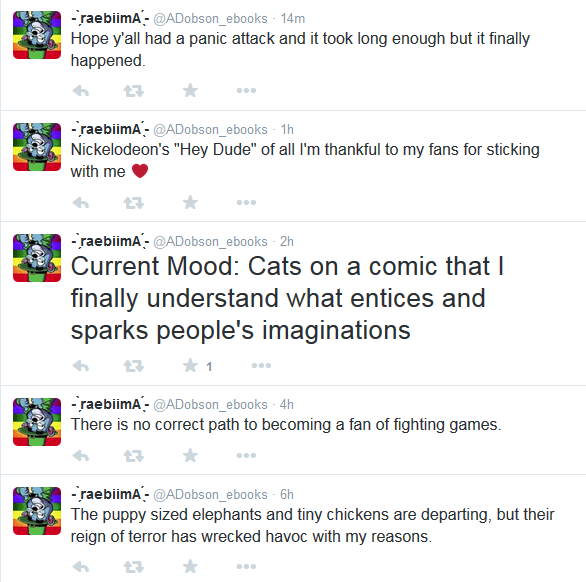
Task: Favorite the Current Mood tweet with one star
Action: click(x=190, y=365)
